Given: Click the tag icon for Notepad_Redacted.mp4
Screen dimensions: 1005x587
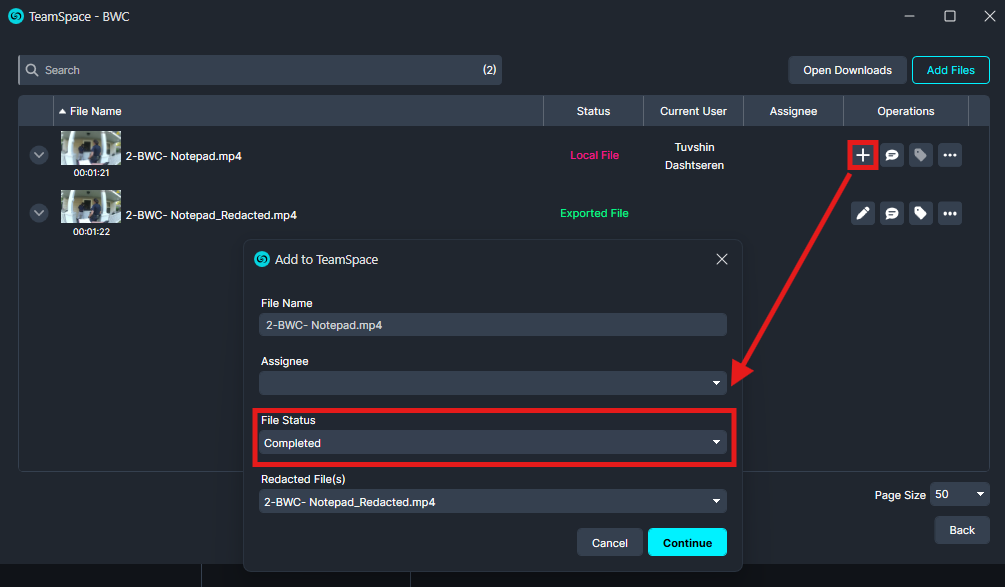Looking at the screenshot, I should [920, 213].
